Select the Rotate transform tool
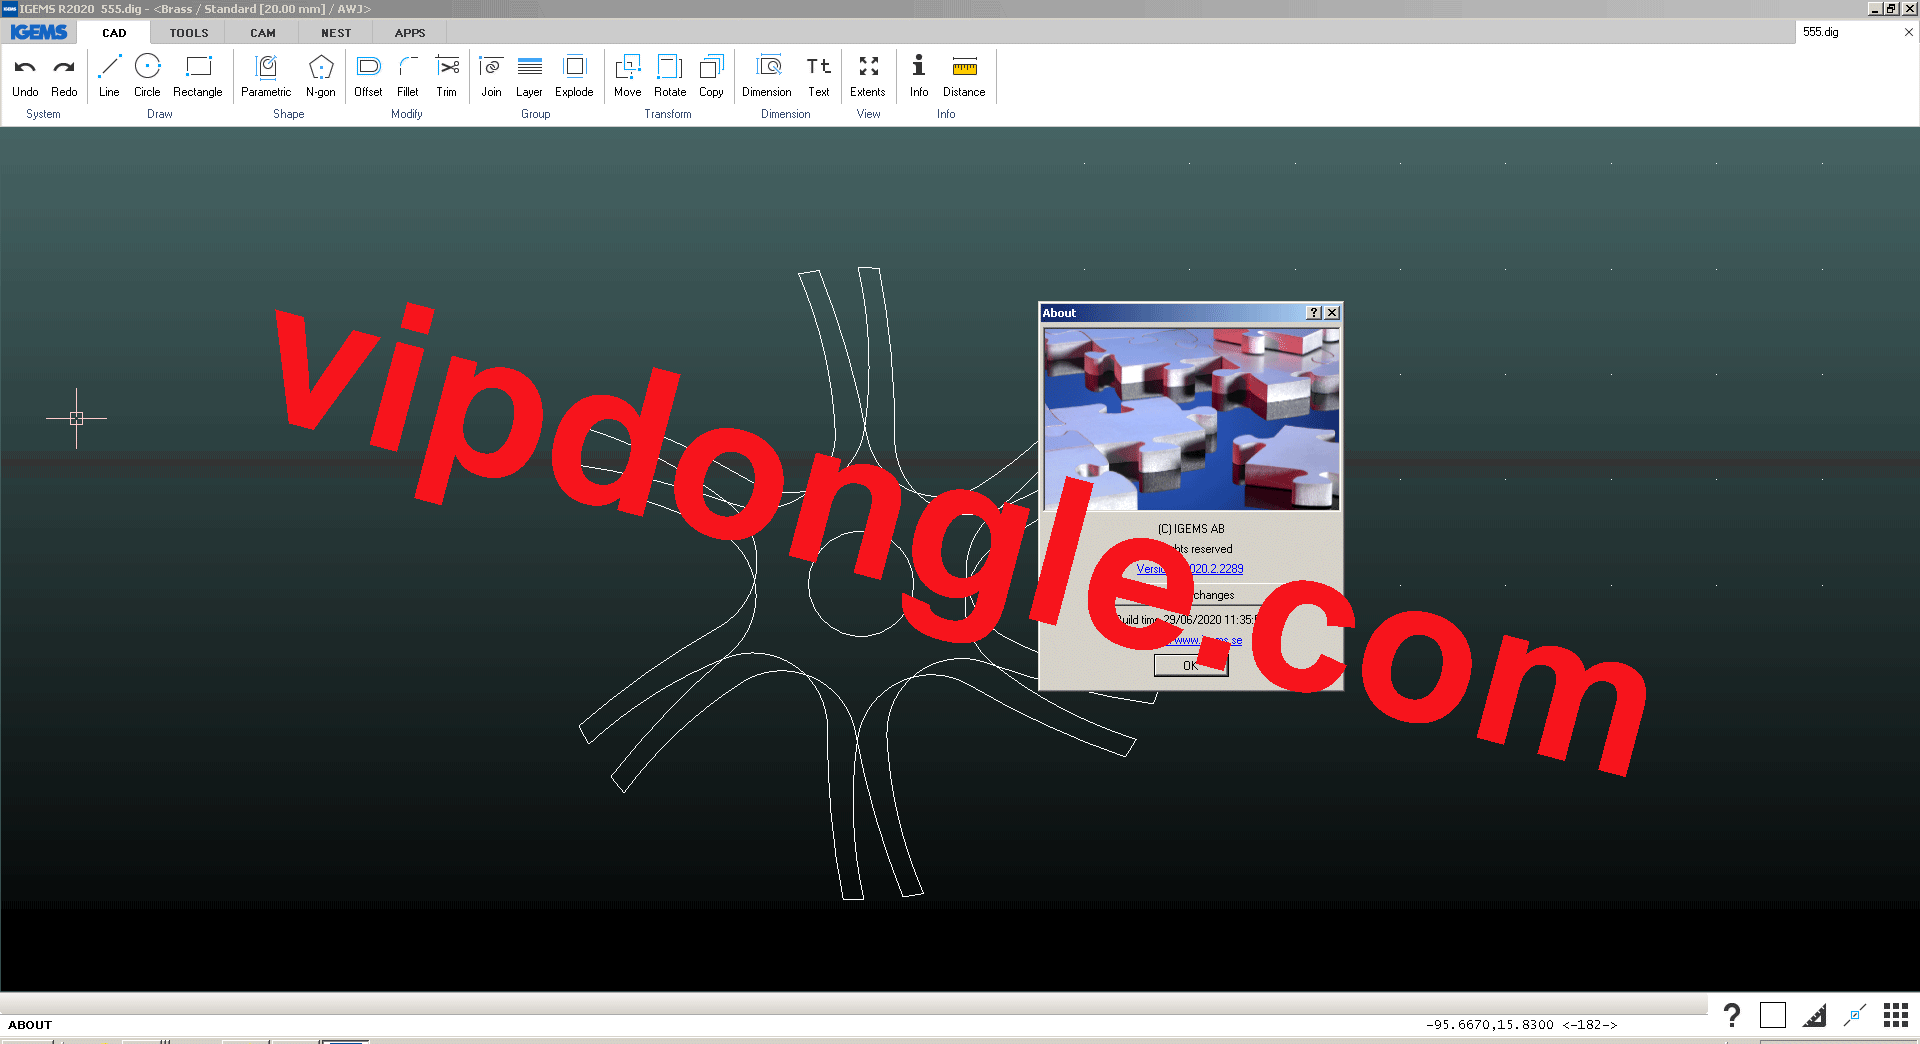 pos(670,76)
